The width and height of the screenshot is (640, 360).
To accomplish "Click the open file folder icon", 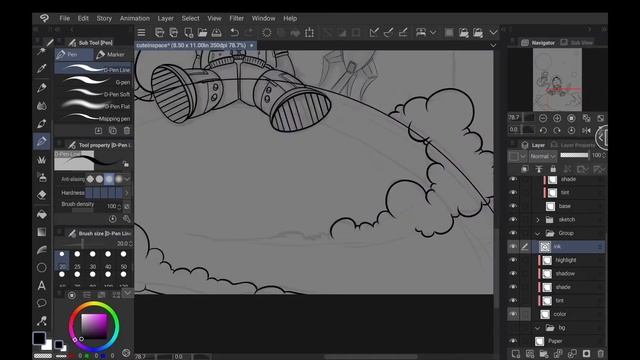I will point(202,32).
